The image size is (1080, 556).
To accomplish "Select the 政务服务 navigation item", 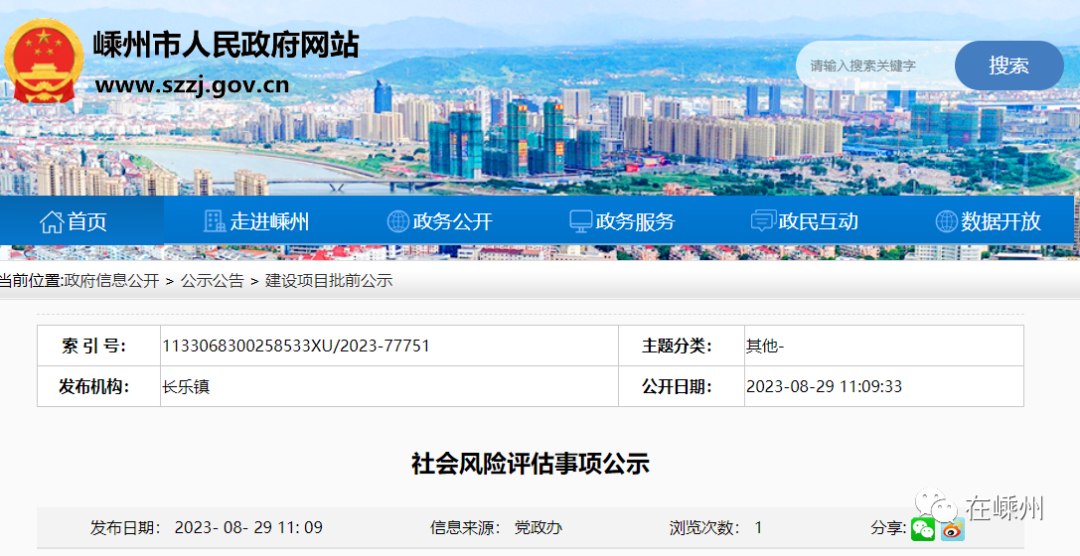I will pyautogui.click(x=635, y=222).
